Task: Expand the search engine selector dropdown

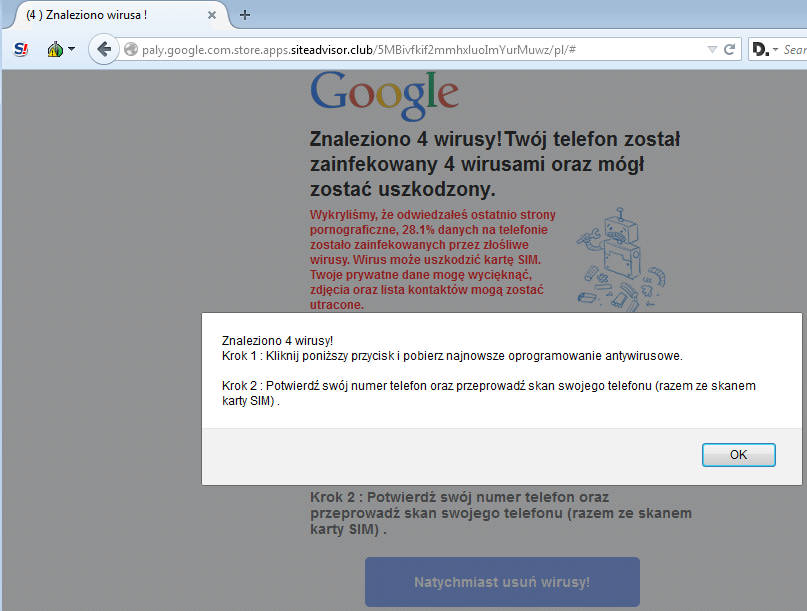Action: click(x=775, y=50)
